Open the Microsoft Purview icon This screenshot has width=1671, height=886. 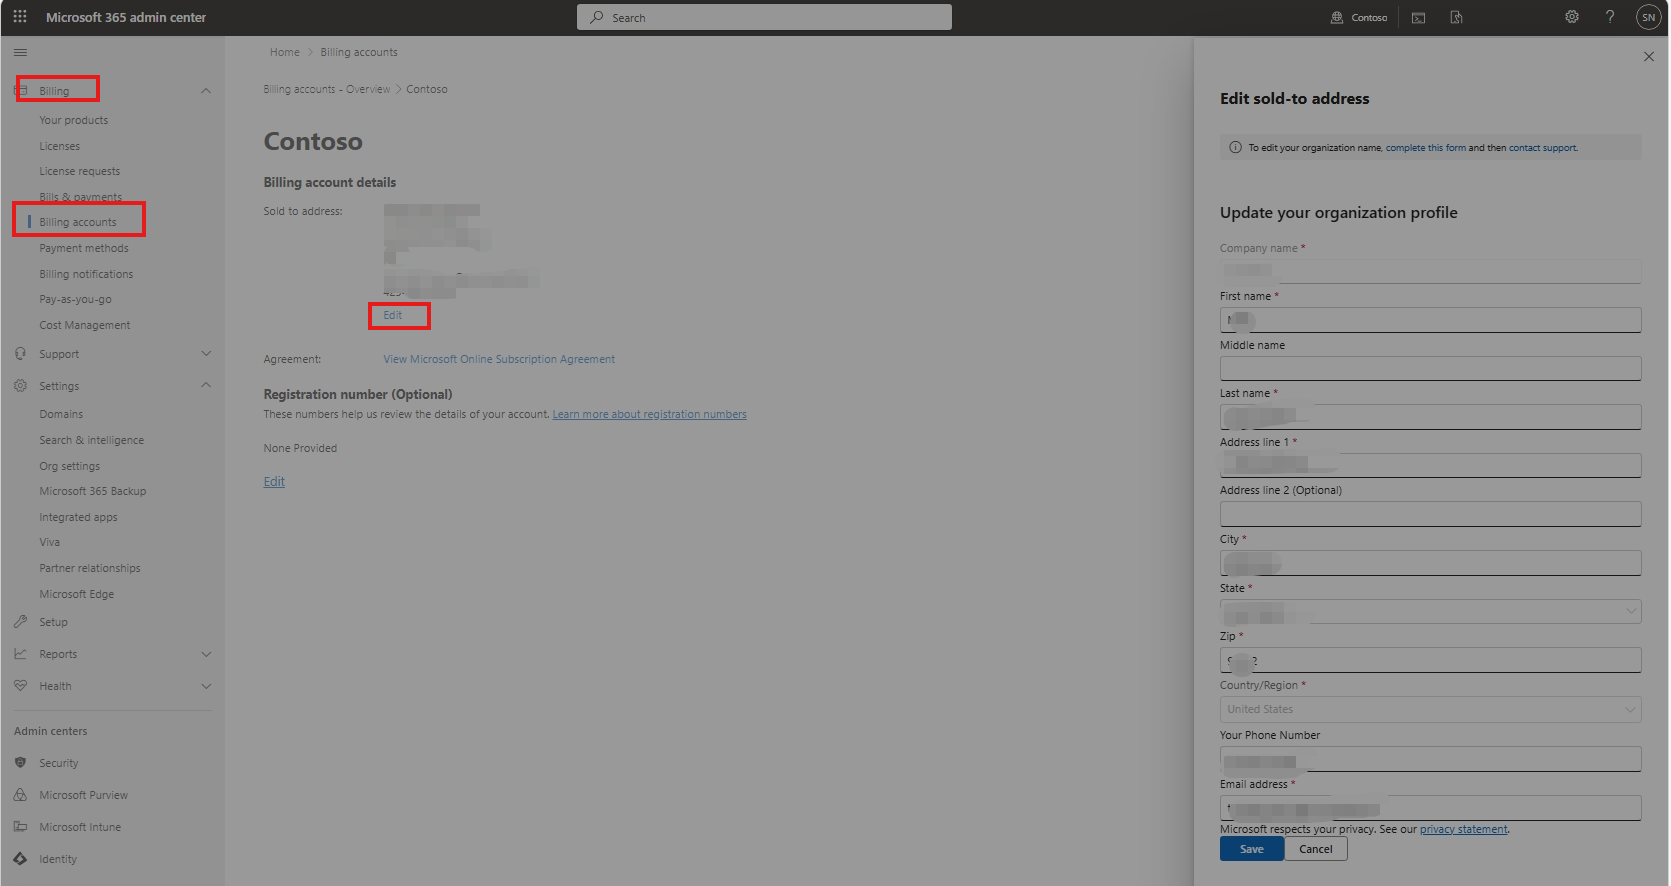pos(20,795)
